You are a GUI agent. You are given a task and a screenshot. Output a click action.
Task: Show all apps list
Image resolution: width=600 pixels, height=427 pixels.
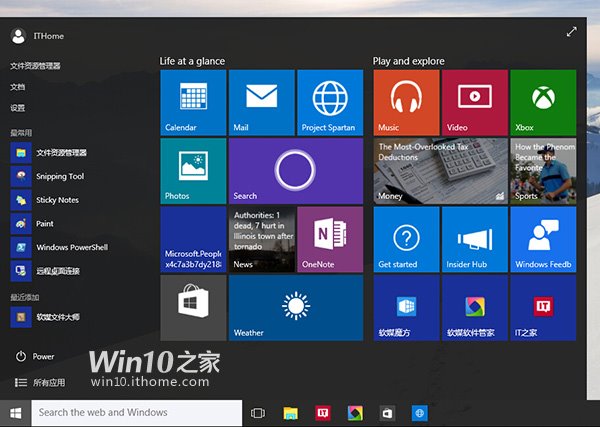pos(40,382)
